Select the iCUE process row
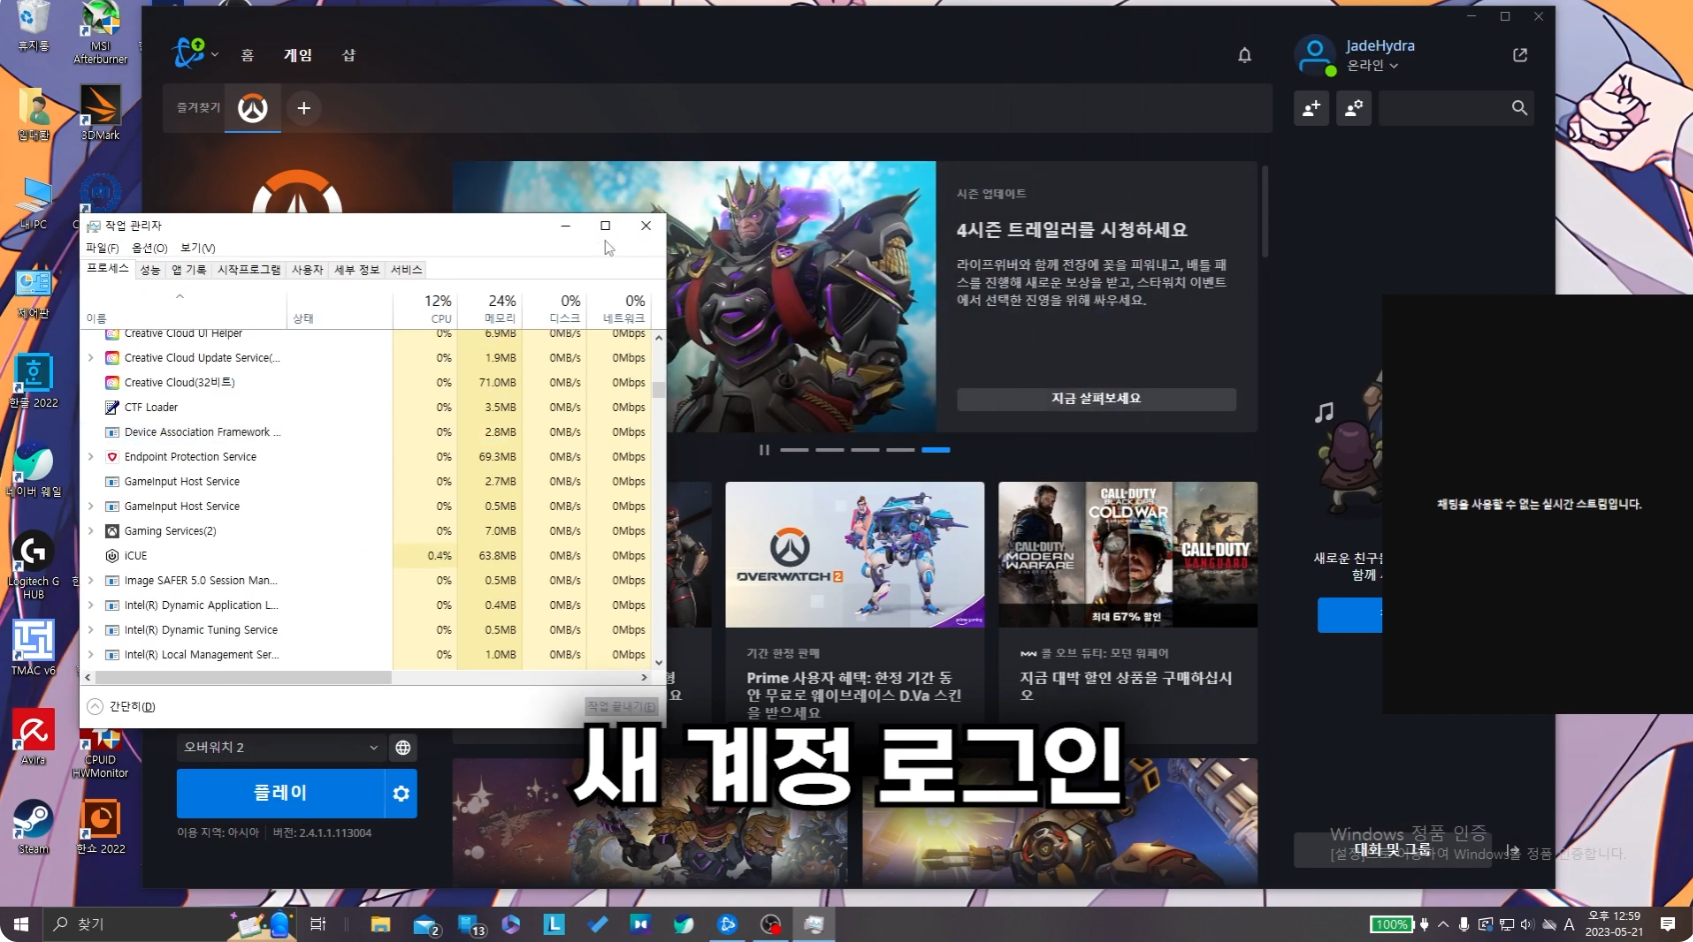This screenshot has height=942, width=1693. coord(366,556)
